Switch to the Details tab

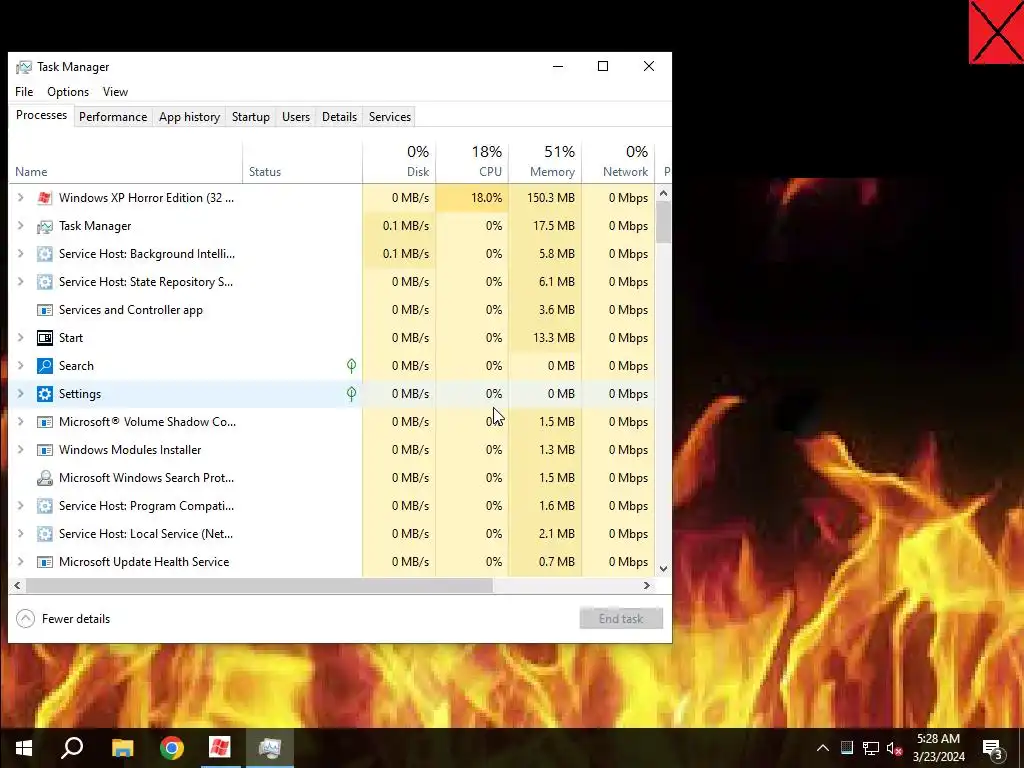[340, 117]
